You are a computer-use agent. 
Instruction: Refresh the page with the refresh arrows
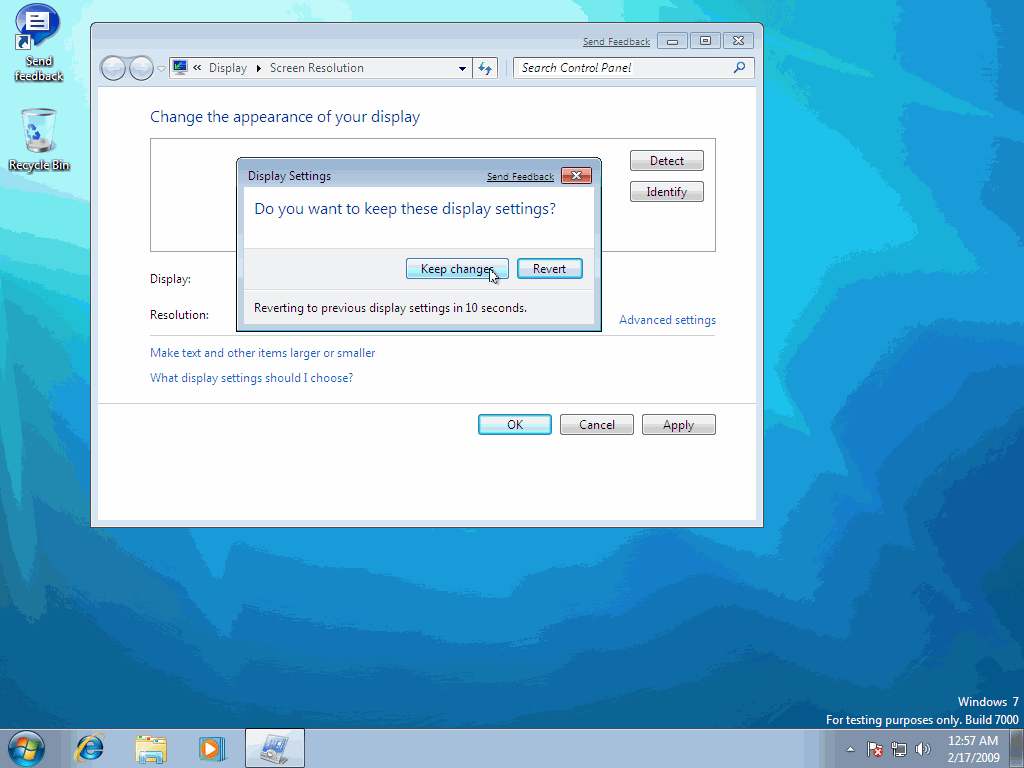pos(485,67)
